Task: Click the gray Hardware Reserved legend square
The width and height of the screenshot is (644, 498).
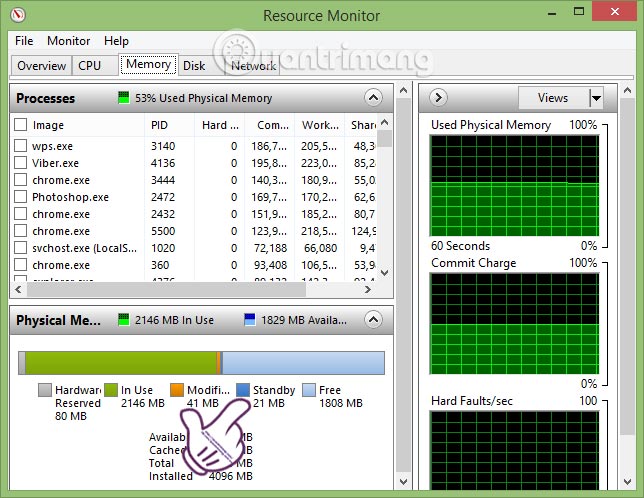Action: pyautogui.click(x=45, y=390)
